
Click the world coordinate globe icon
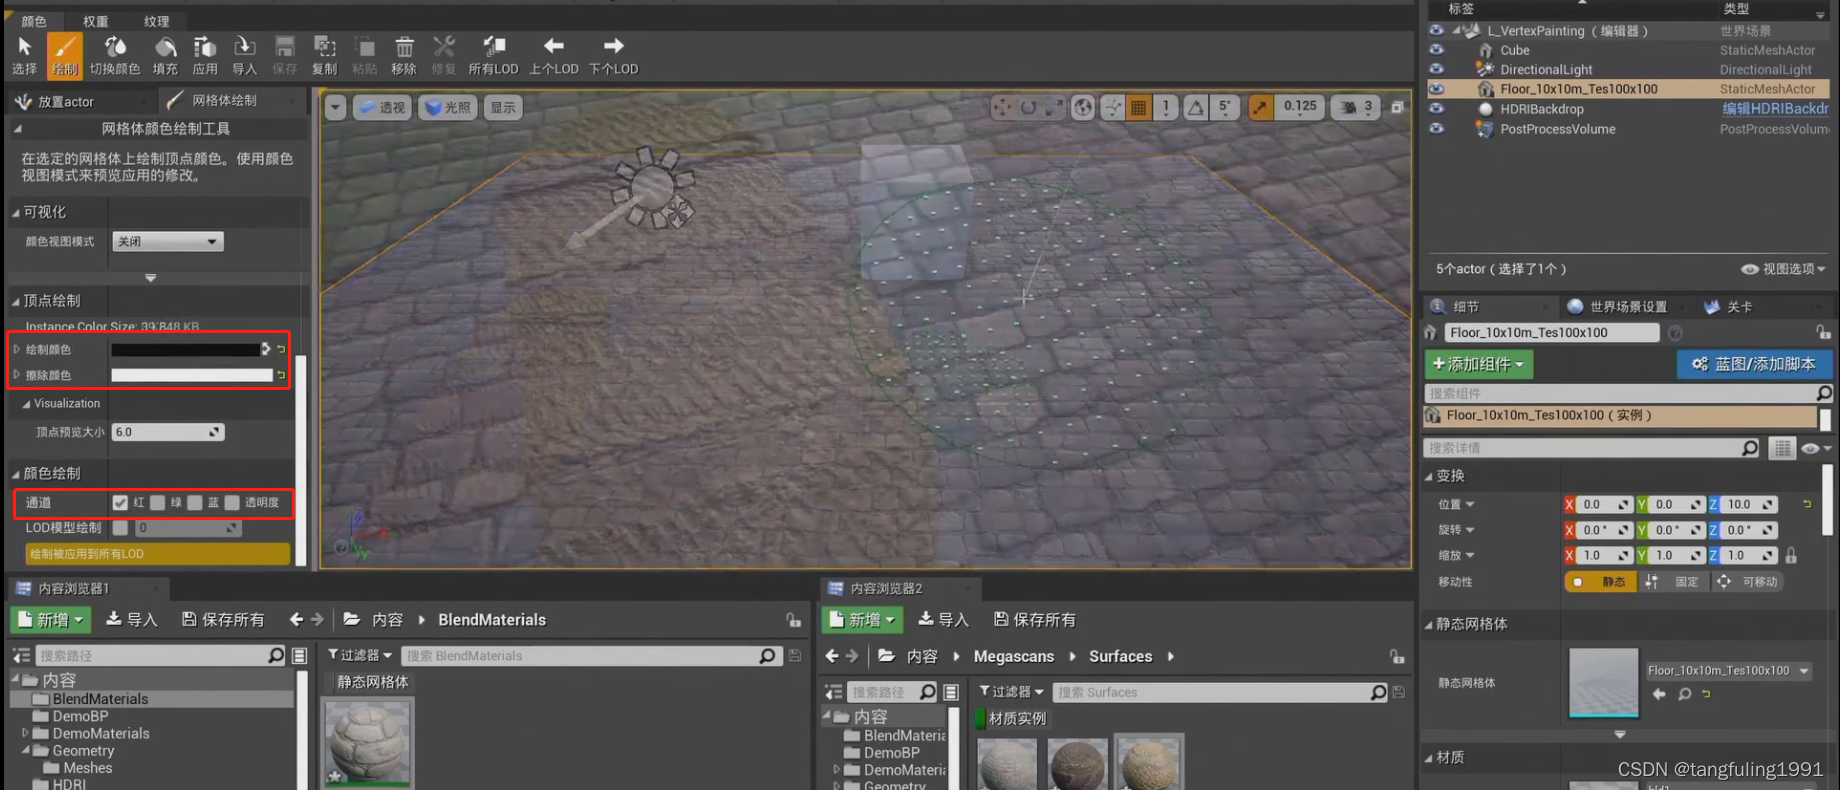[1083, 107]
